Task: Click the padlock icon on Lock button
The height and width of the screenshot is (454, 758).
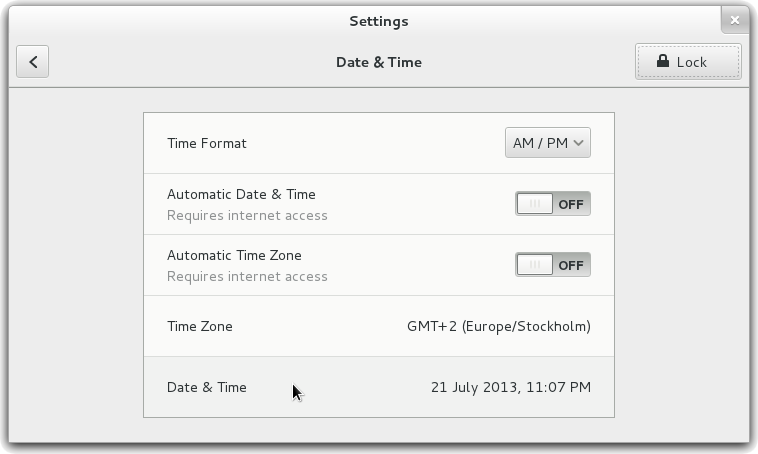Action: pos(663,61)
